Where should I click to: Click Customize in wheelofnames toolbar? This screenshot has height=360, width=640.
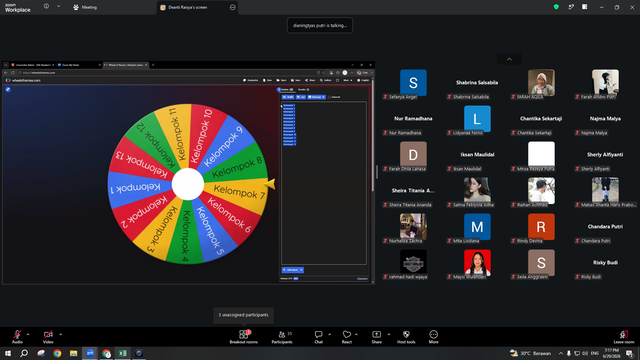tap(251, 80)
